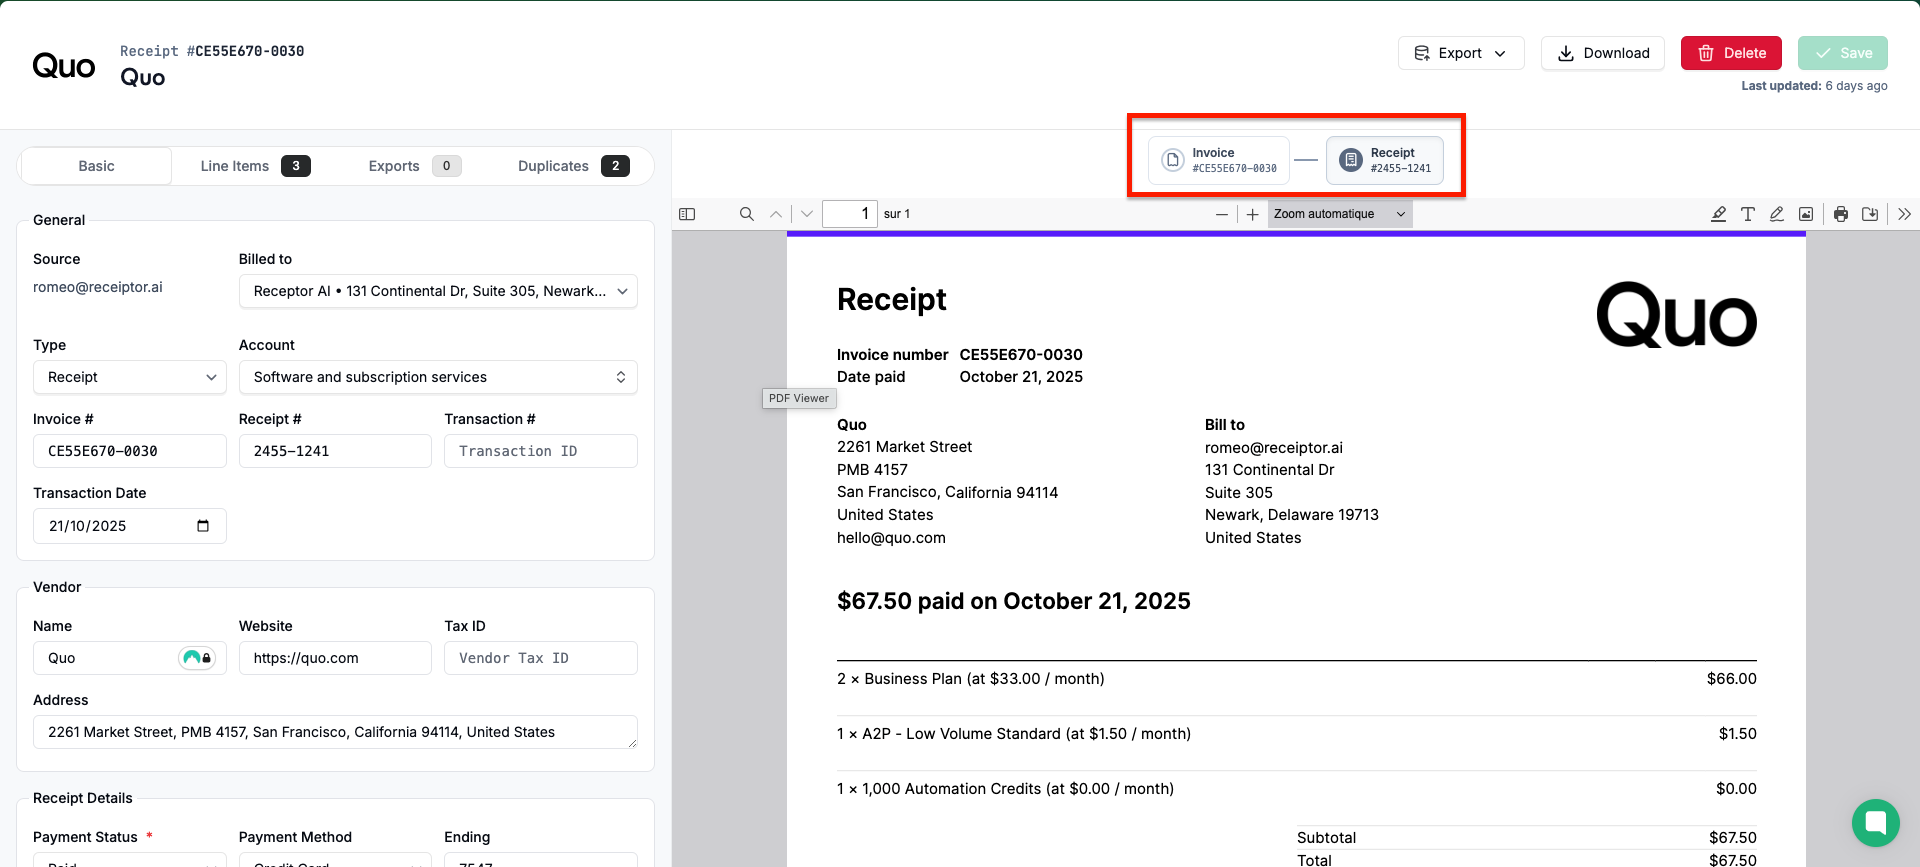The width and height of the screenshot is (1920, 867).
Task: Edit the Invoice # field
Action: (130, 451)
